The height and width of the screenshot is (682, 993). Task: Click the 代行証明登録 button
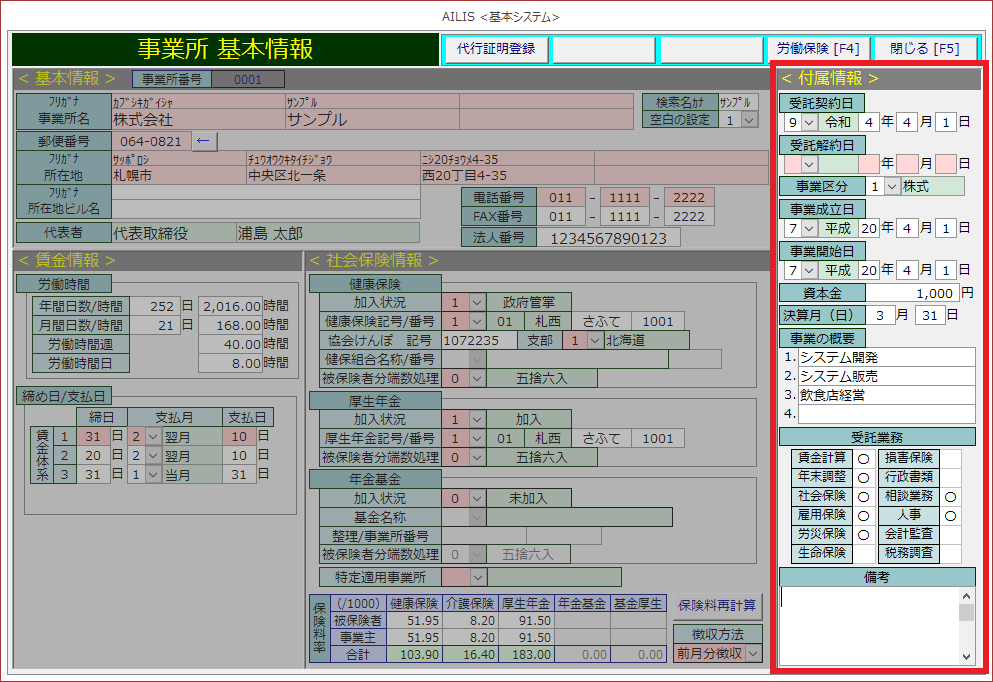click(x=495, y=48)
